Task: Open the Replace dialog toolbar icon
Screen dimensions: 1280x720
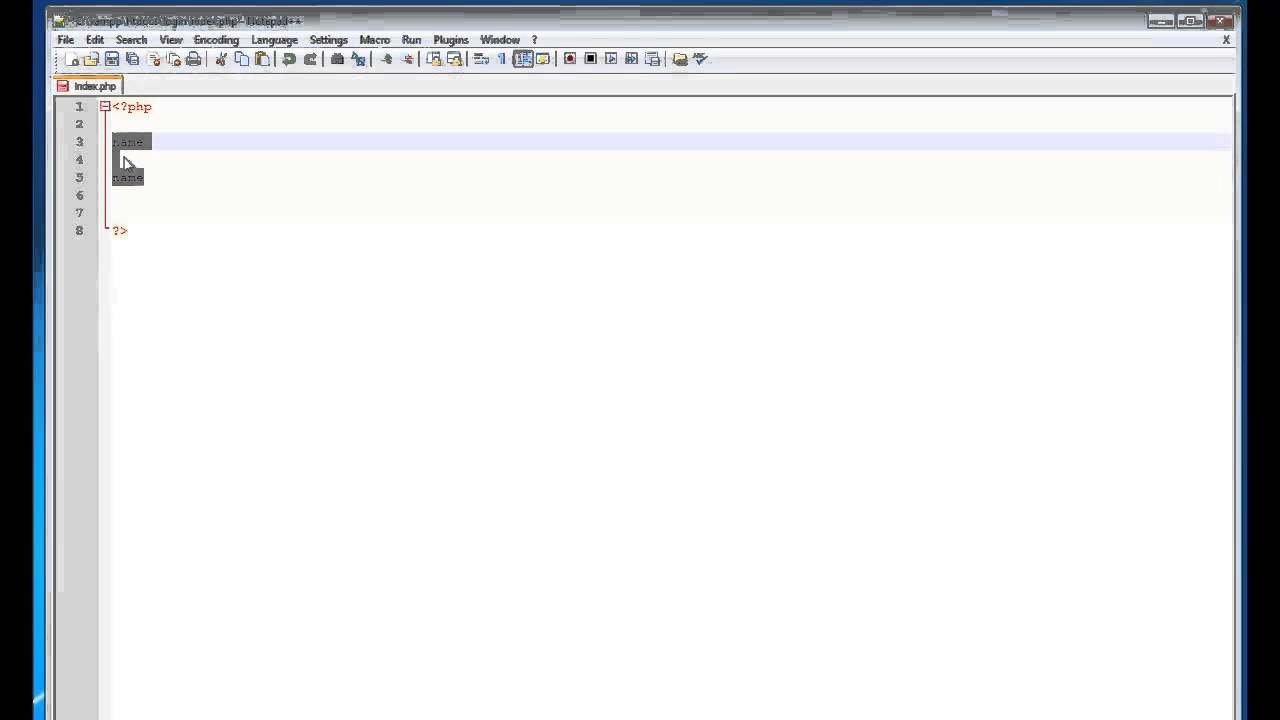Action: (x=358, y=59)
